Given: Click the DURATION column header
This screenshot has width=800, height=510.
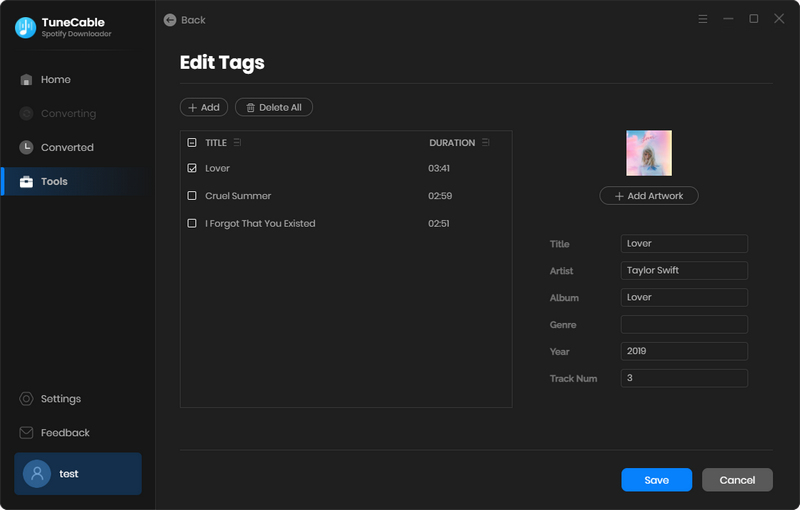Looking at the screenshot, I should click(452, 143).
